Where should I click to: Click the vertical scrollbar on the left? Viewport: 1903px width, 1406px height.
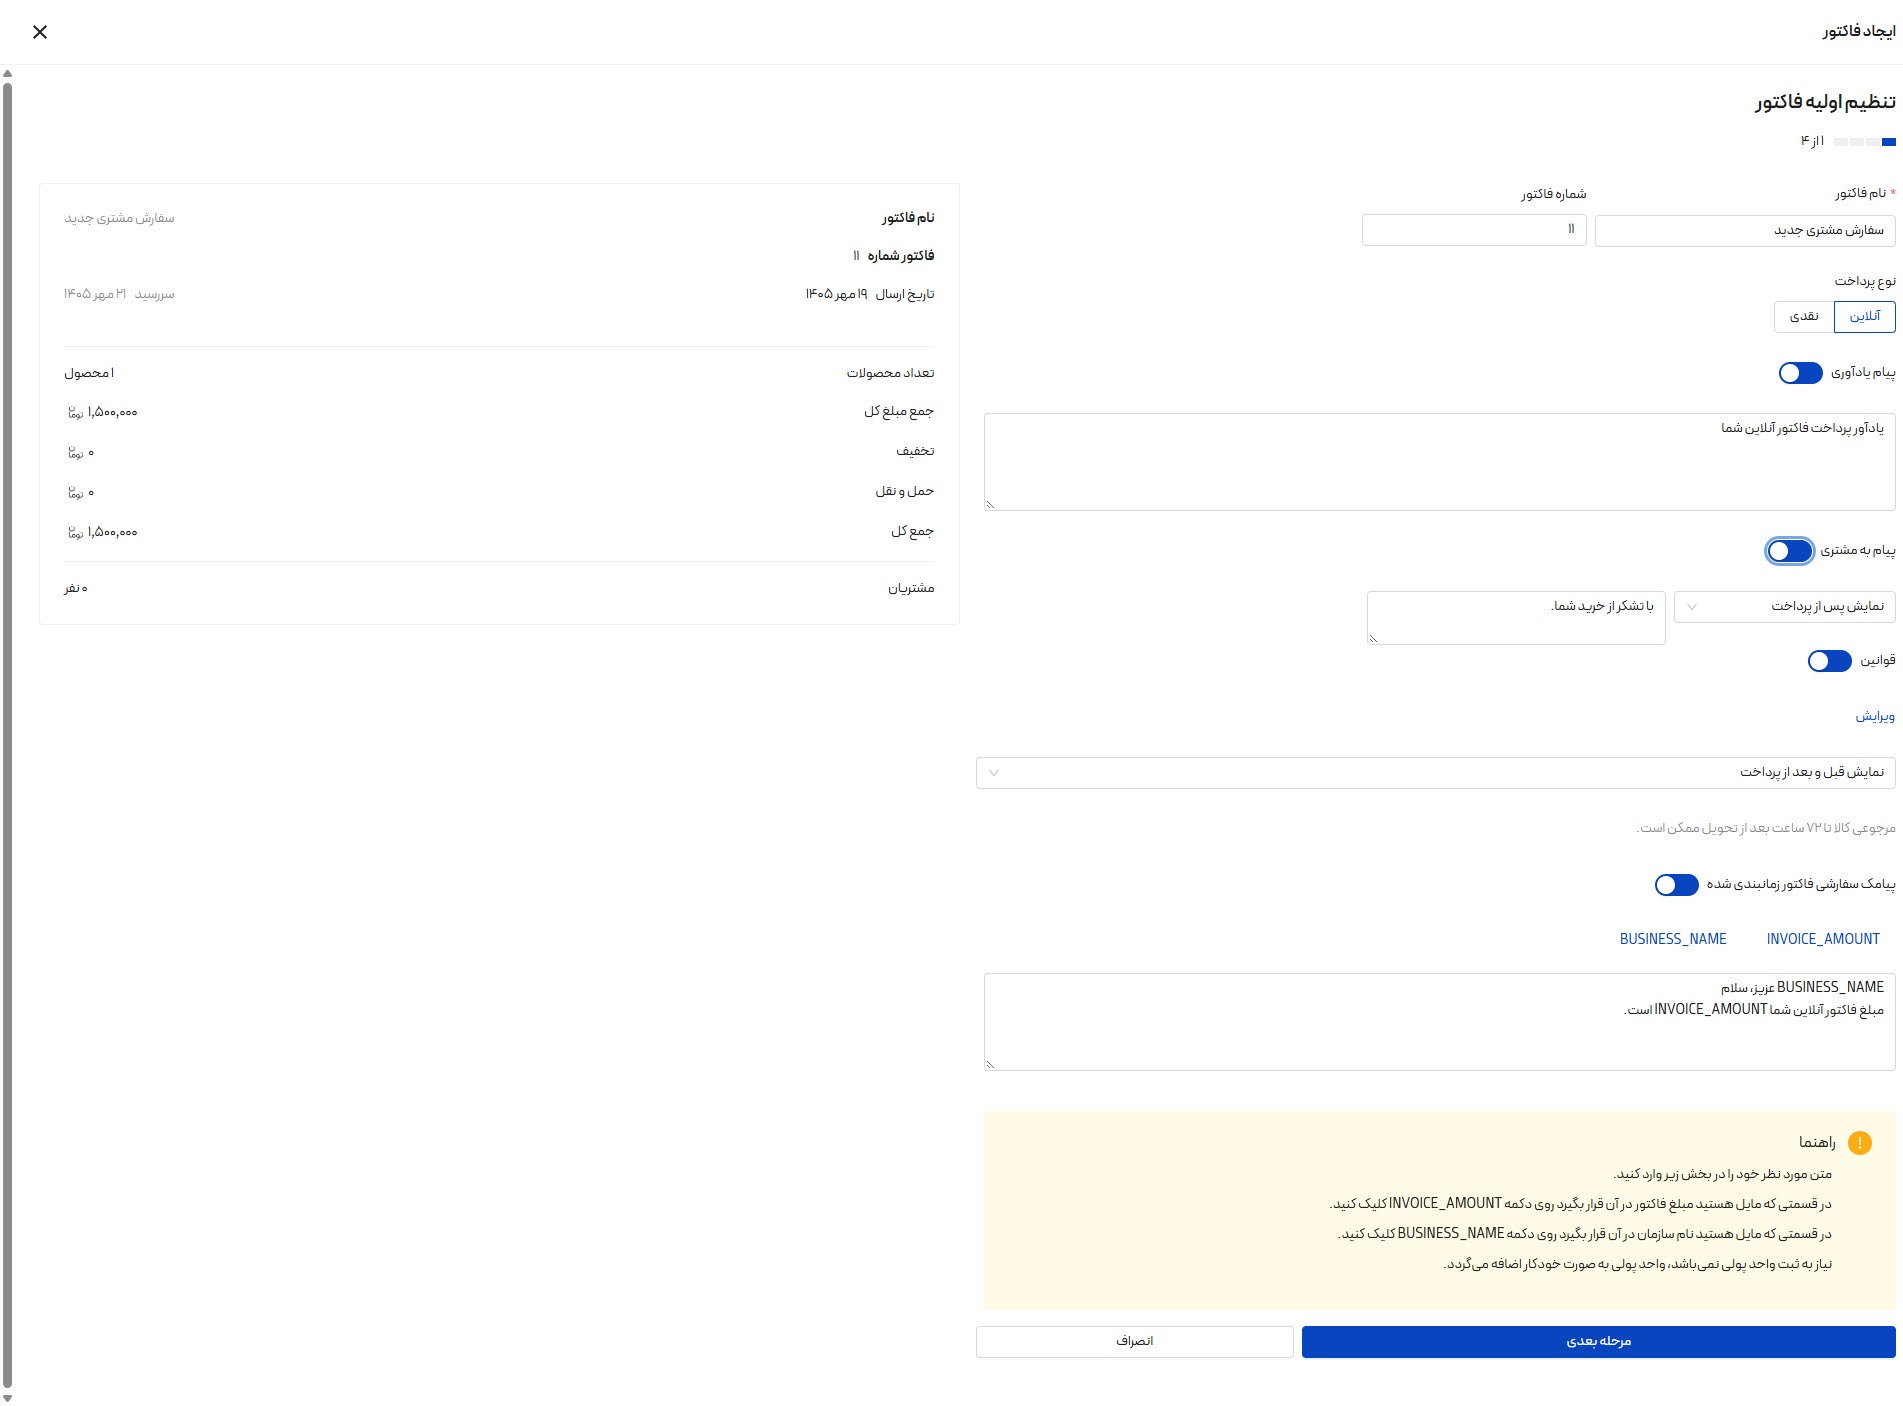coord(8,735)
